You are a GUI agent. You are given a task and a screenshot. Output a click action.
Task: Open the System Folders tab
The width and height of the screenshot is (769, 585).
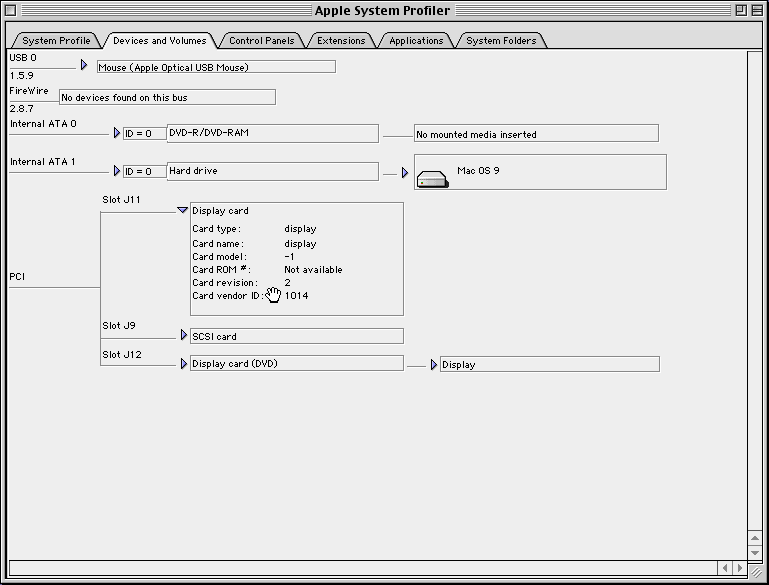[x=501, y=41]
